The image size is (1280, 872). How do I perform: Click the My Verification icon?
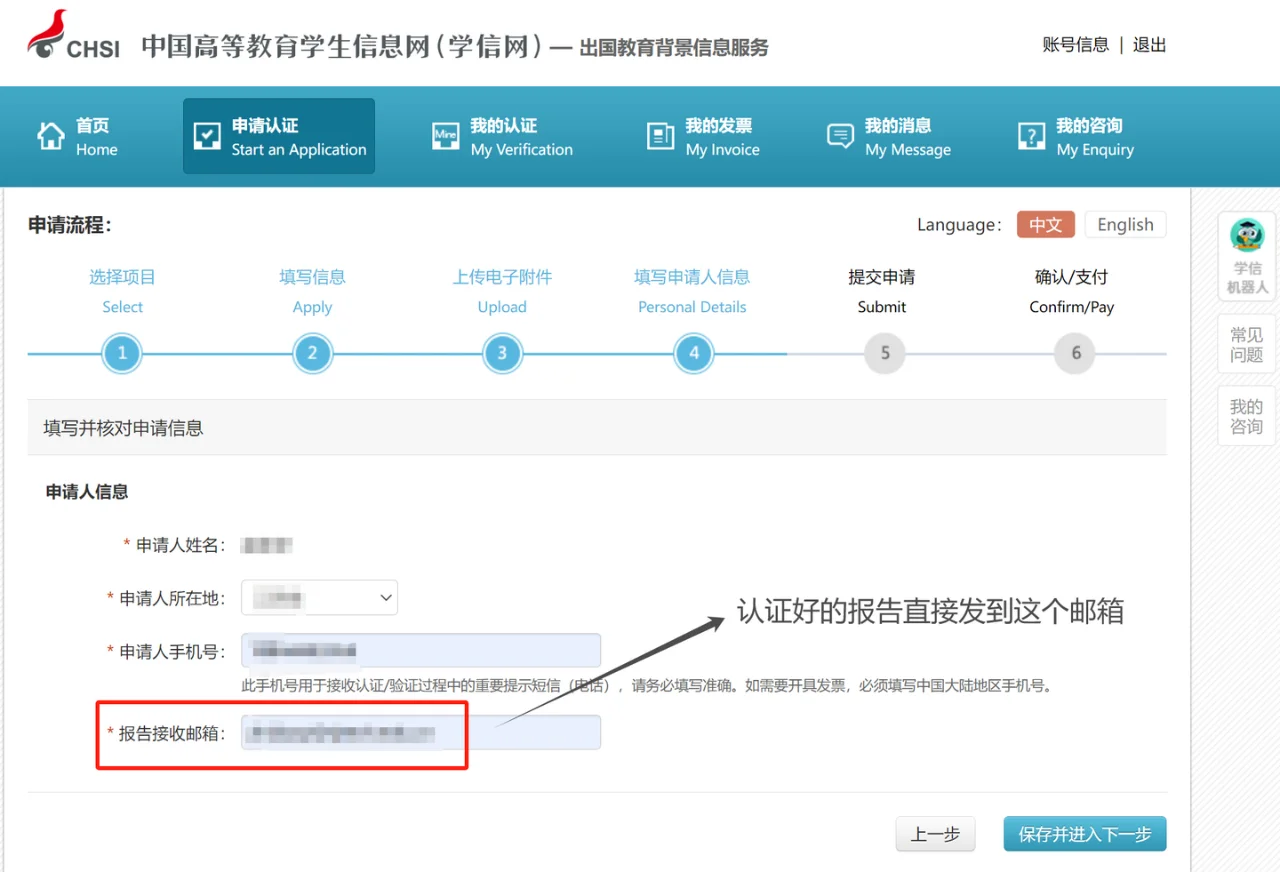(x=445, y=136)
